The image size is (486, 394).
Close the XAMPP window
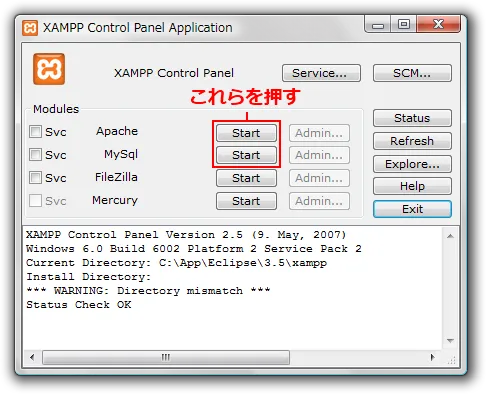point(438,24)
